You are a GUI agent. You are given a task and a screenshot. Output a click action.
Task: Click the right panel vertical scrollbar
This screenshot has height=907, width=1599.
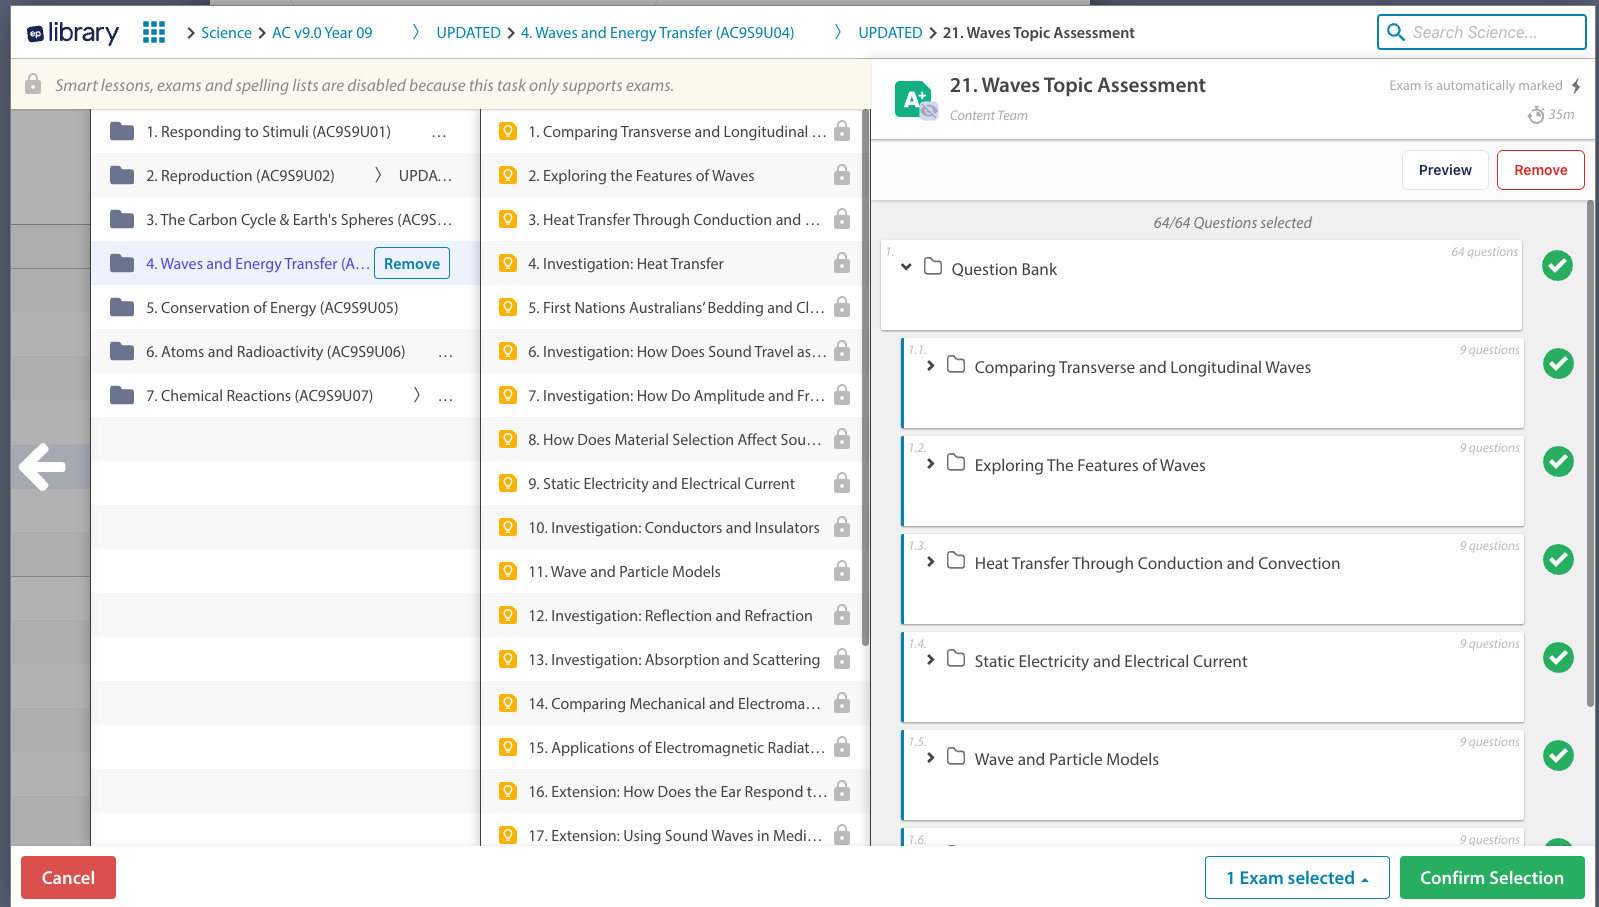(x=1590, y=450)
